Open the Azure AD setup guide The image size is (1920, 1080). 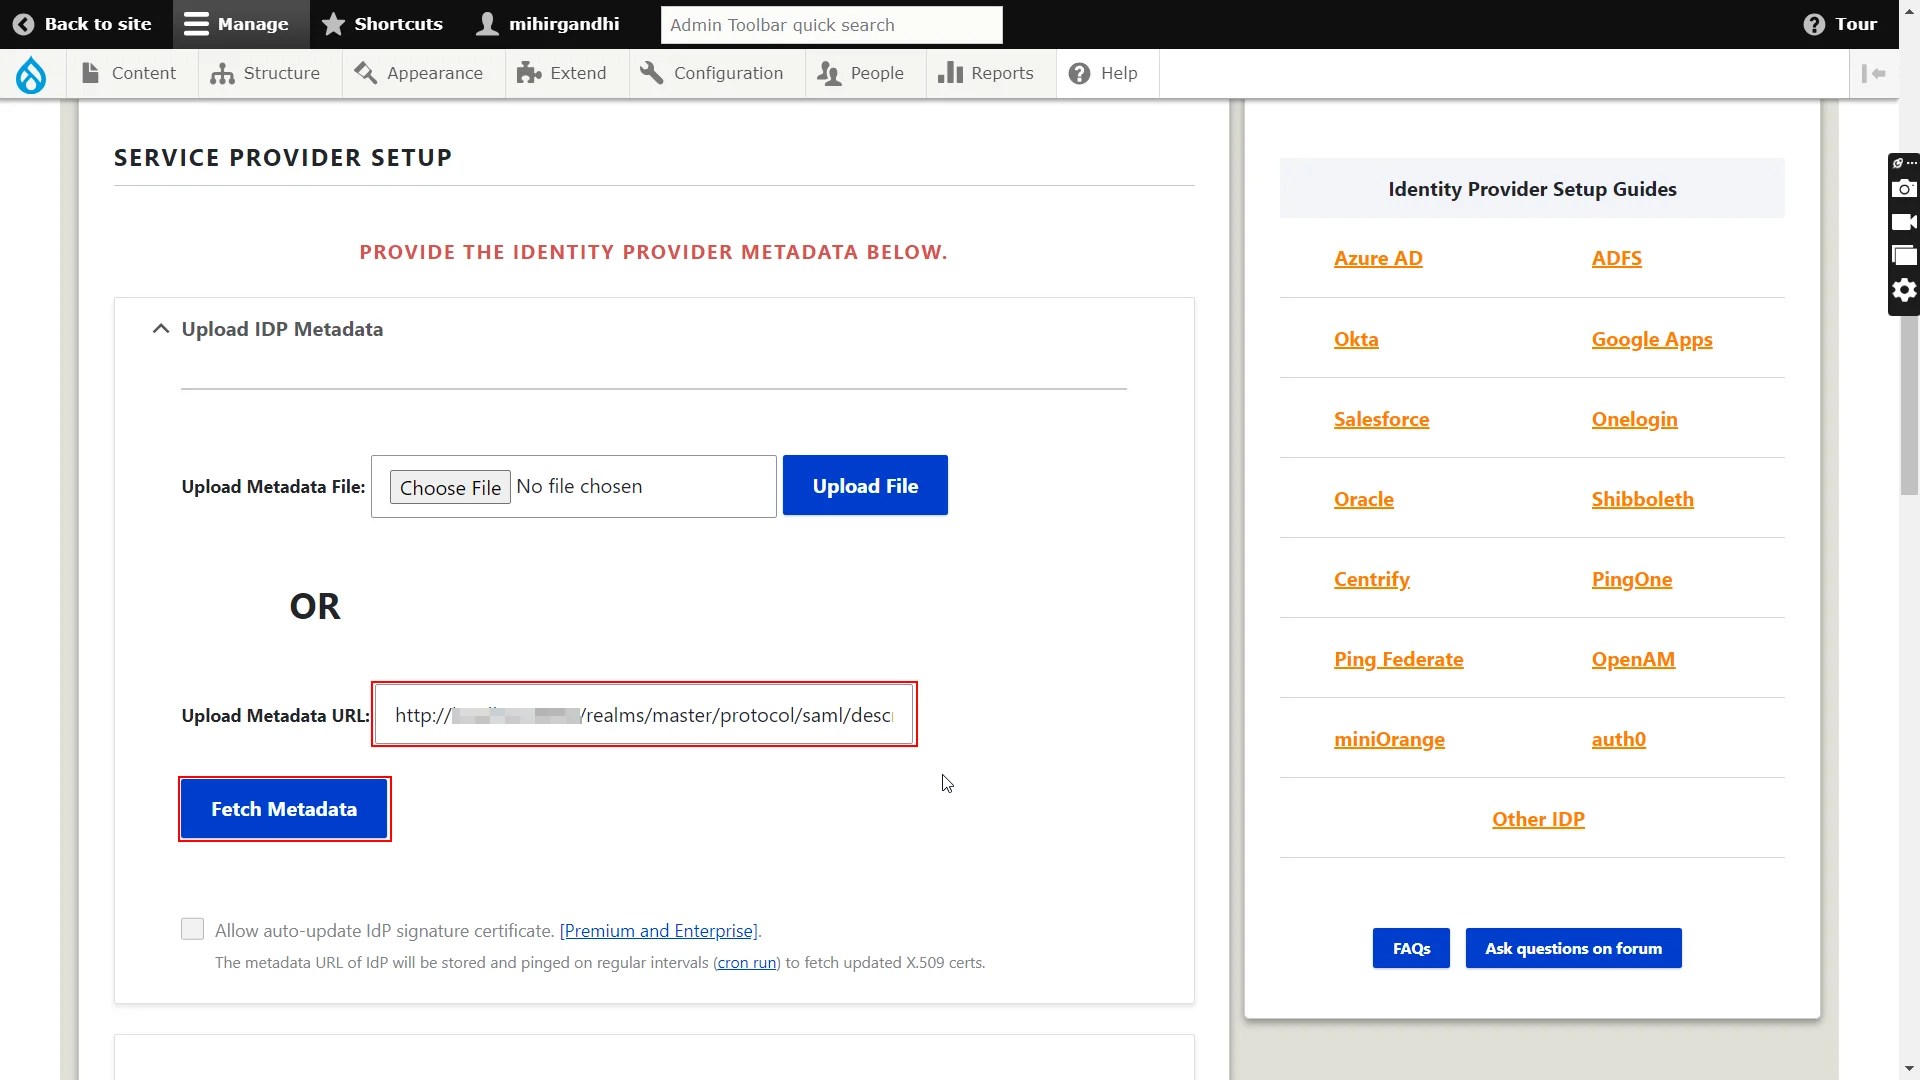(1377, 258)
